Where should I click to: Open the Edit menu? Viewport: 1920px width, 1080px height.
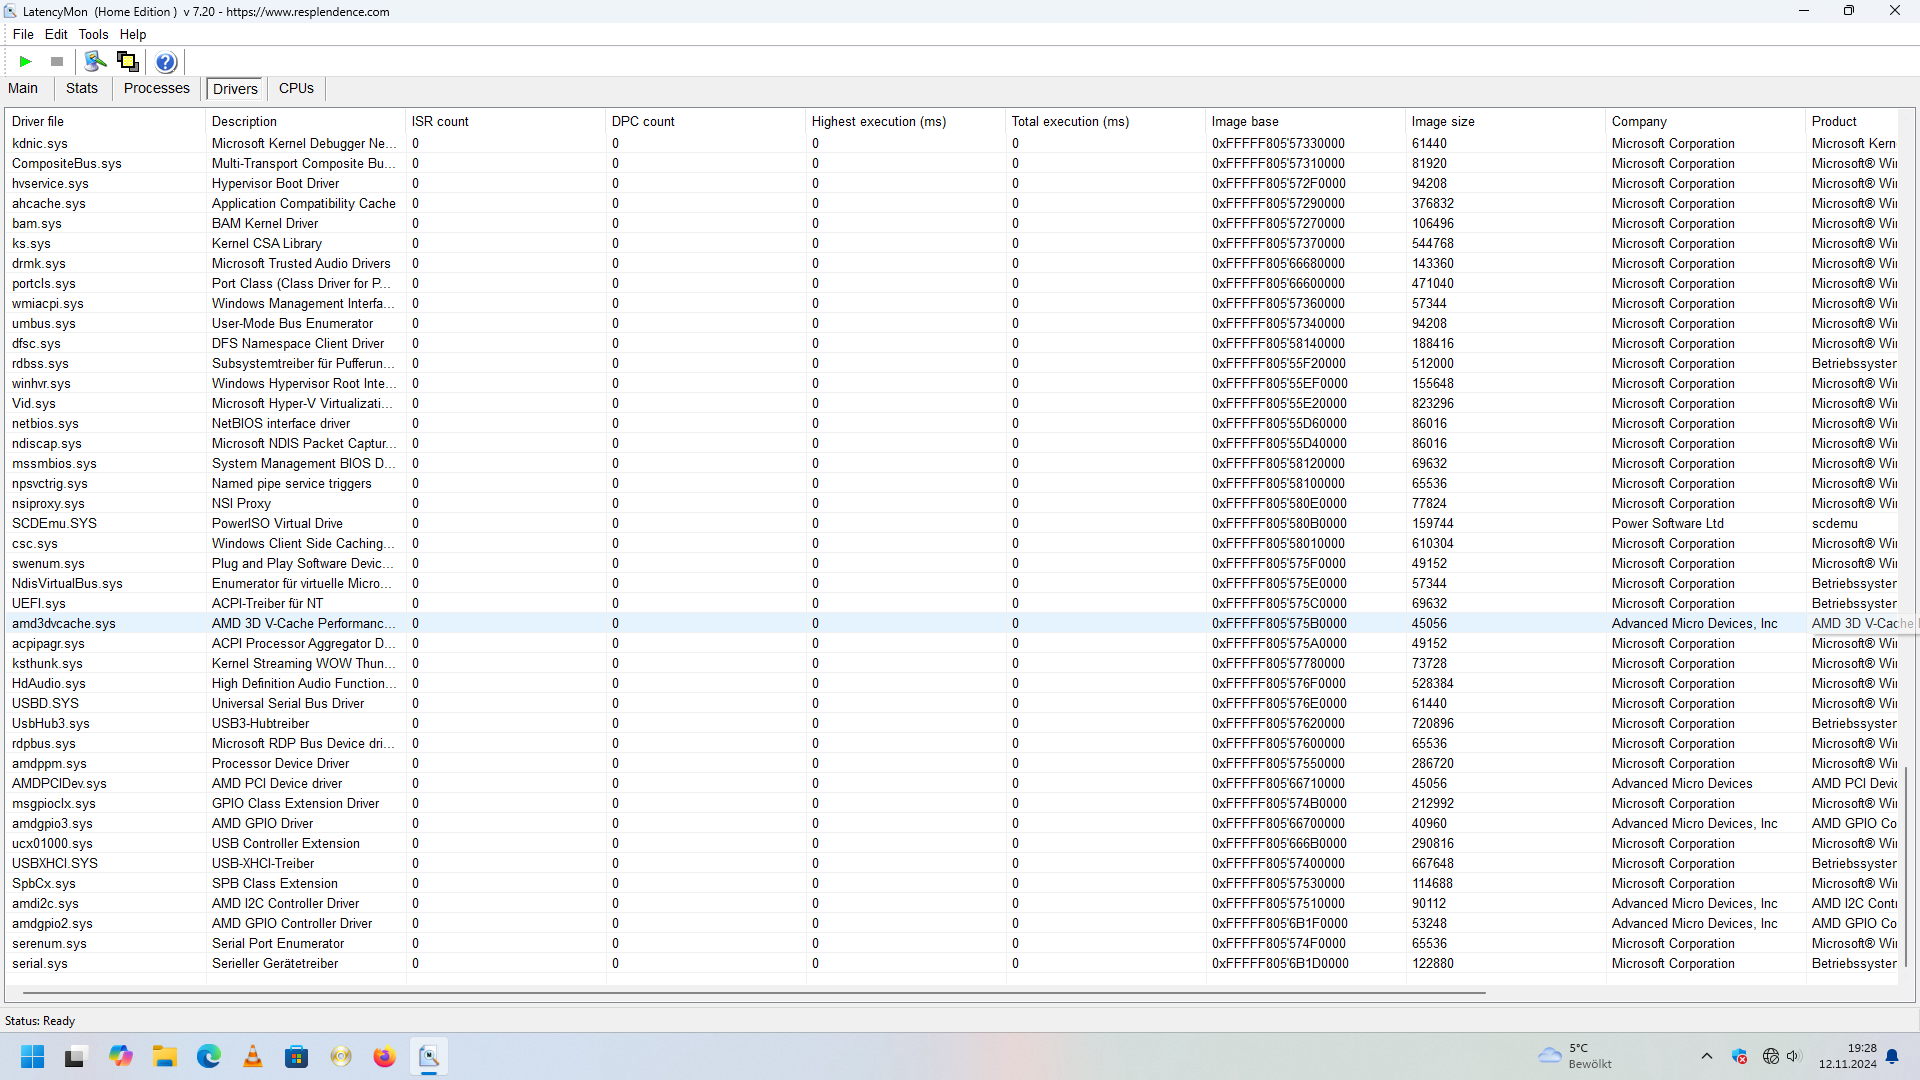[x=56, y=34]
